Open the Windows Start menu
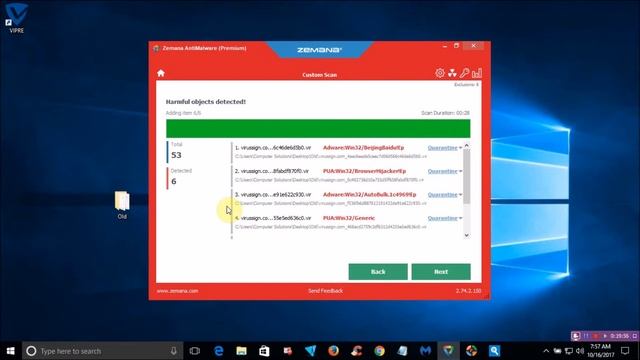This screenshot has width=640, height=360. click(11, 351)
